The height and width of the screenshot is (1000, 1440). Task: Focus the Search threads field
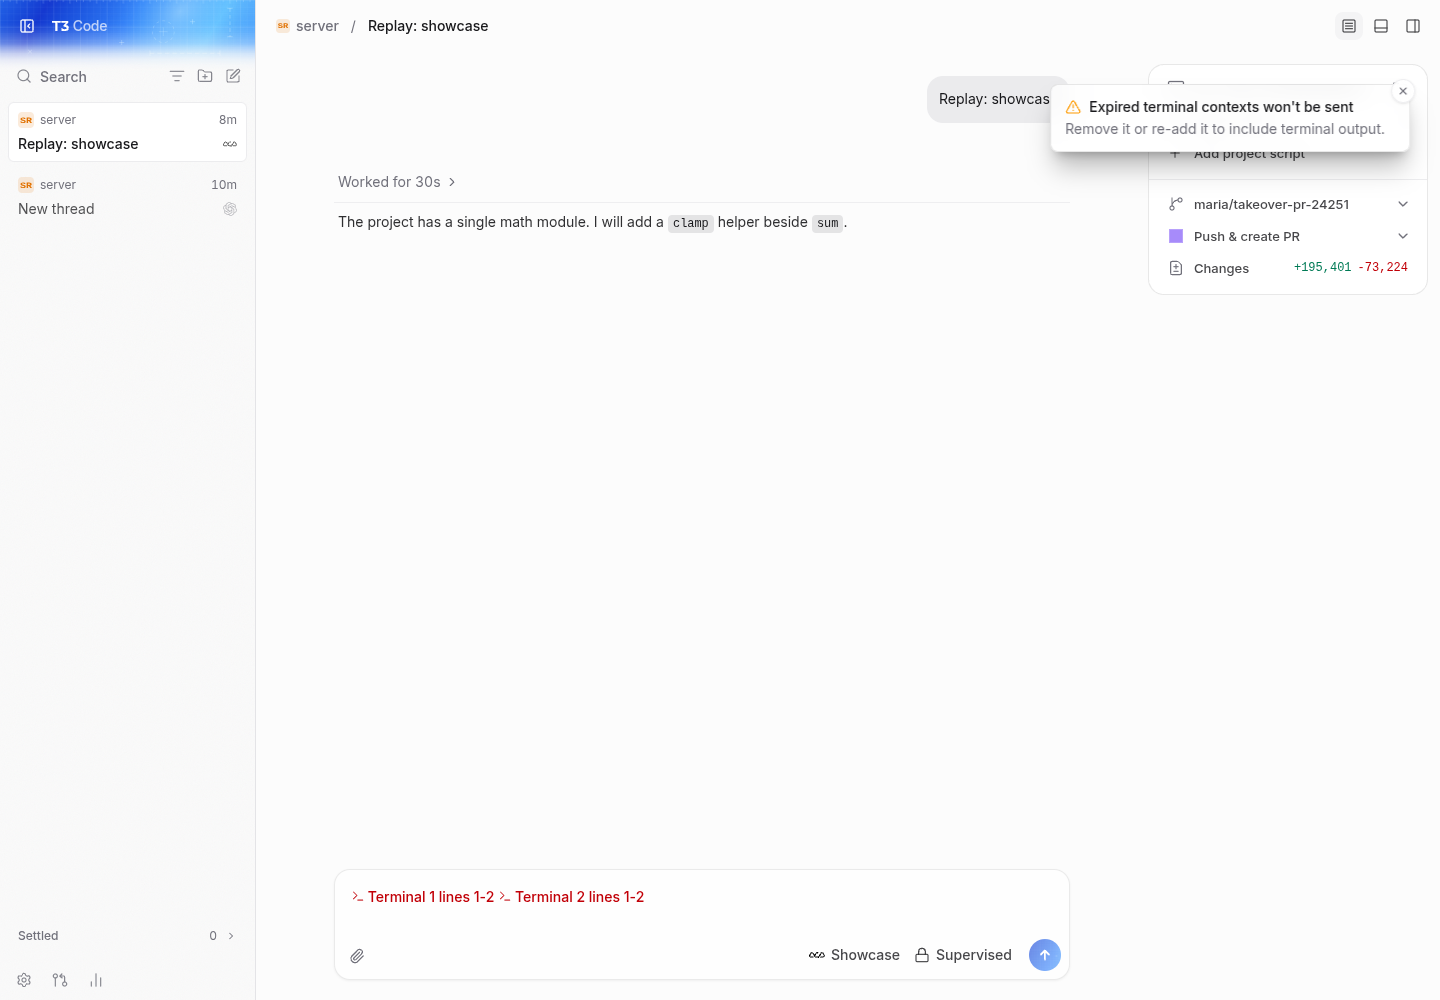88,77
